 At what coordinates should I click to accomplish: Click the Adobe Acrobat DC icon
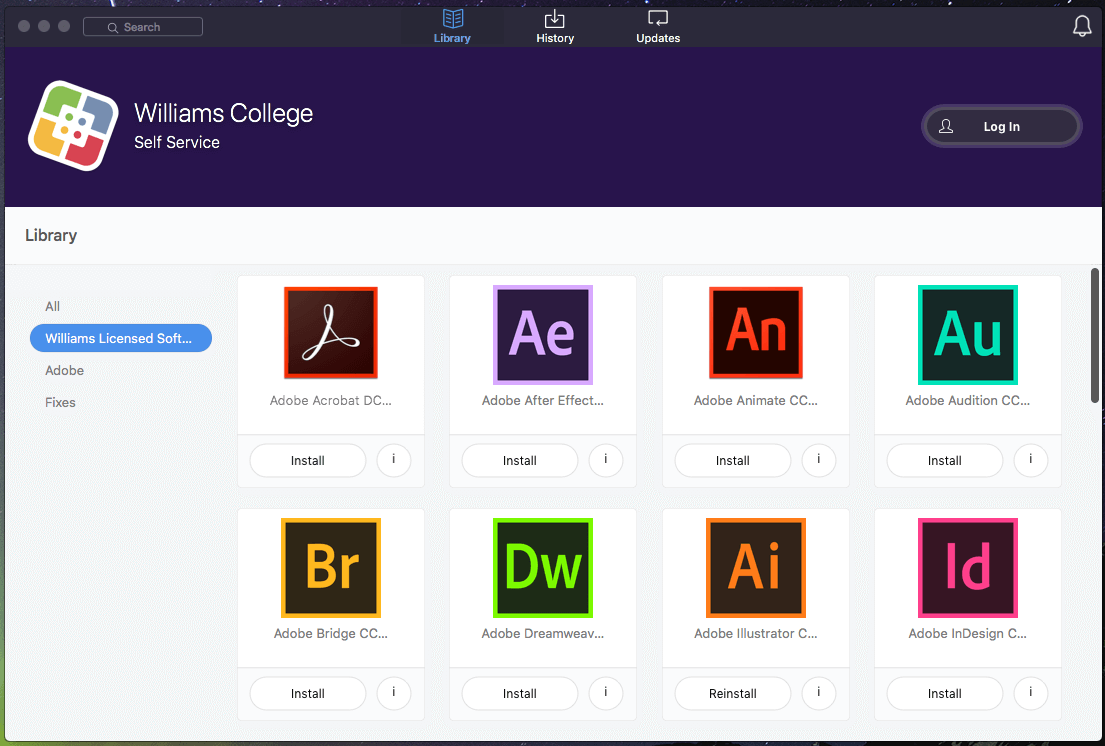331,336
